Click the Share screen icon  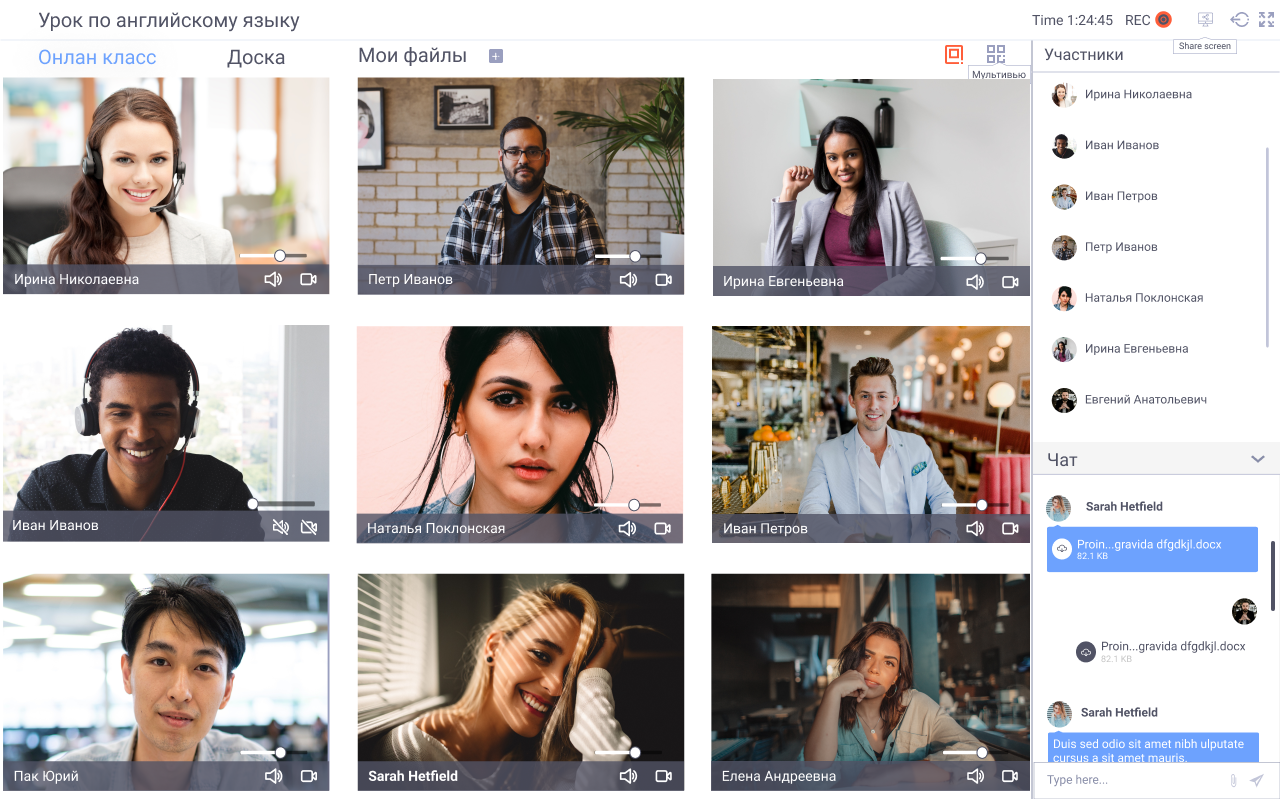click(x=1205, y=20)
